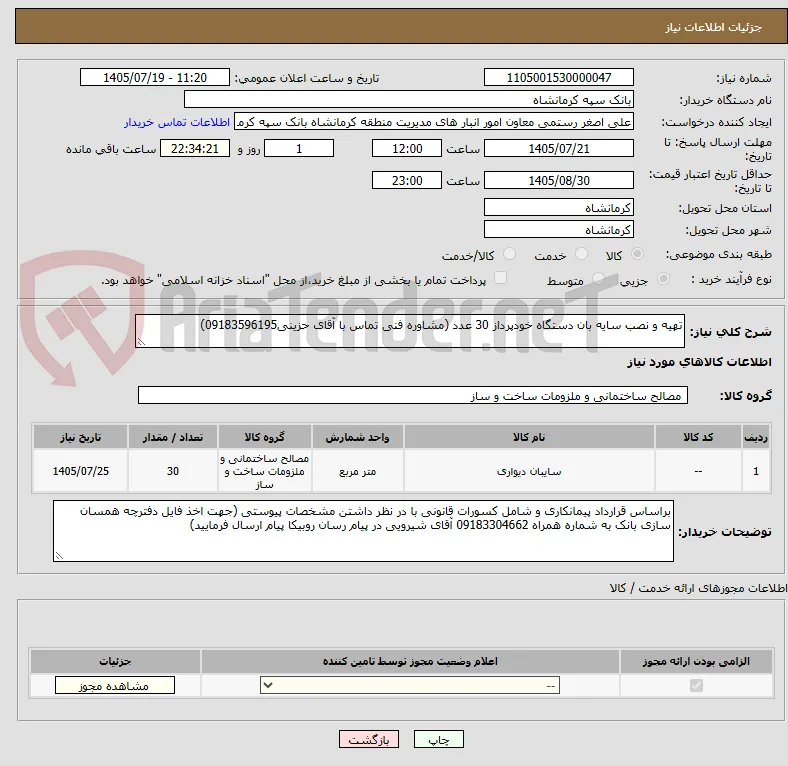Click the remaining time field 22:34:21
Image resolution: width=788 pixels, height=766 pixels.
pyautogui.click(x=195, y=148)
